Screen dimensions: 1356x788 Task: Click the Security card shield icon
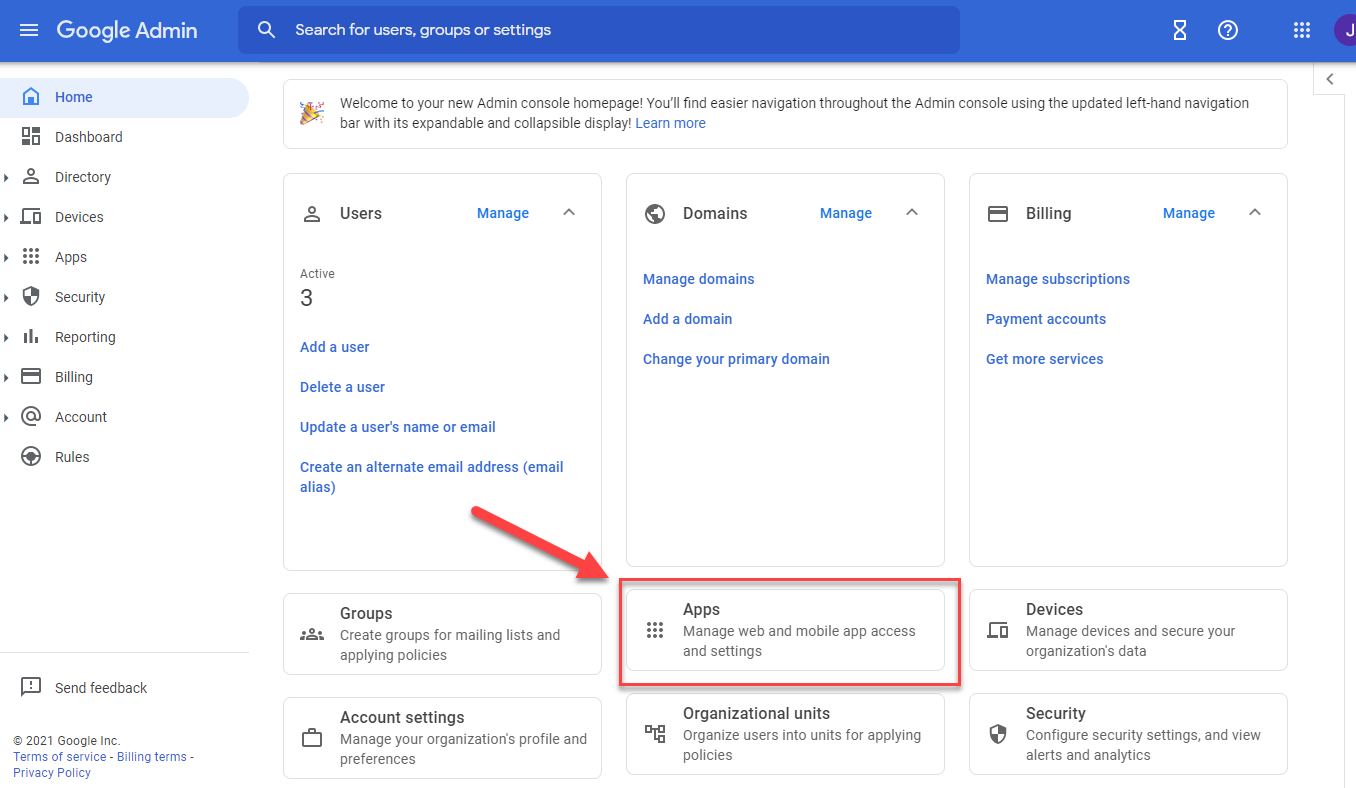click(998, 734)
